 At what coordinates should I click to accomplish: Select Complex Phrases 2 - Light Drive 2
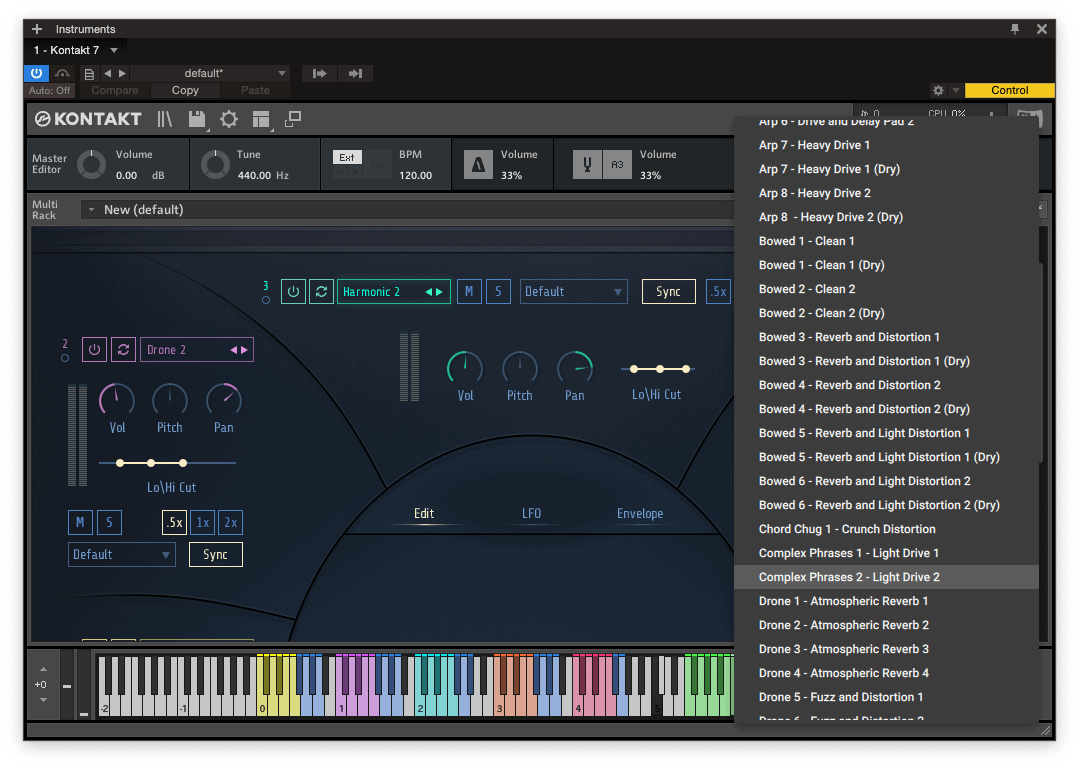pyautogui.click(x=886, y=577)
